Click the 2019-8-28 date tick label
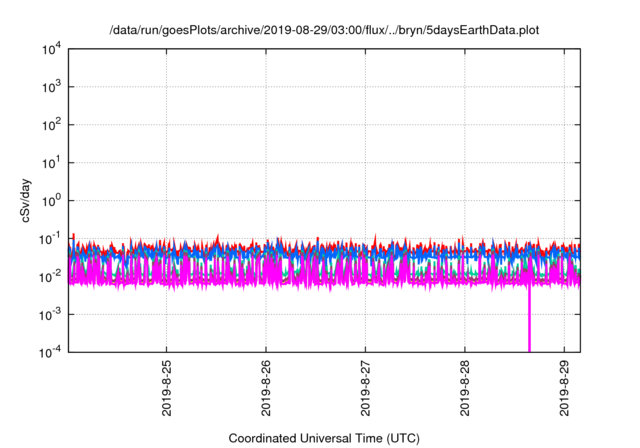 coord(465,388)
